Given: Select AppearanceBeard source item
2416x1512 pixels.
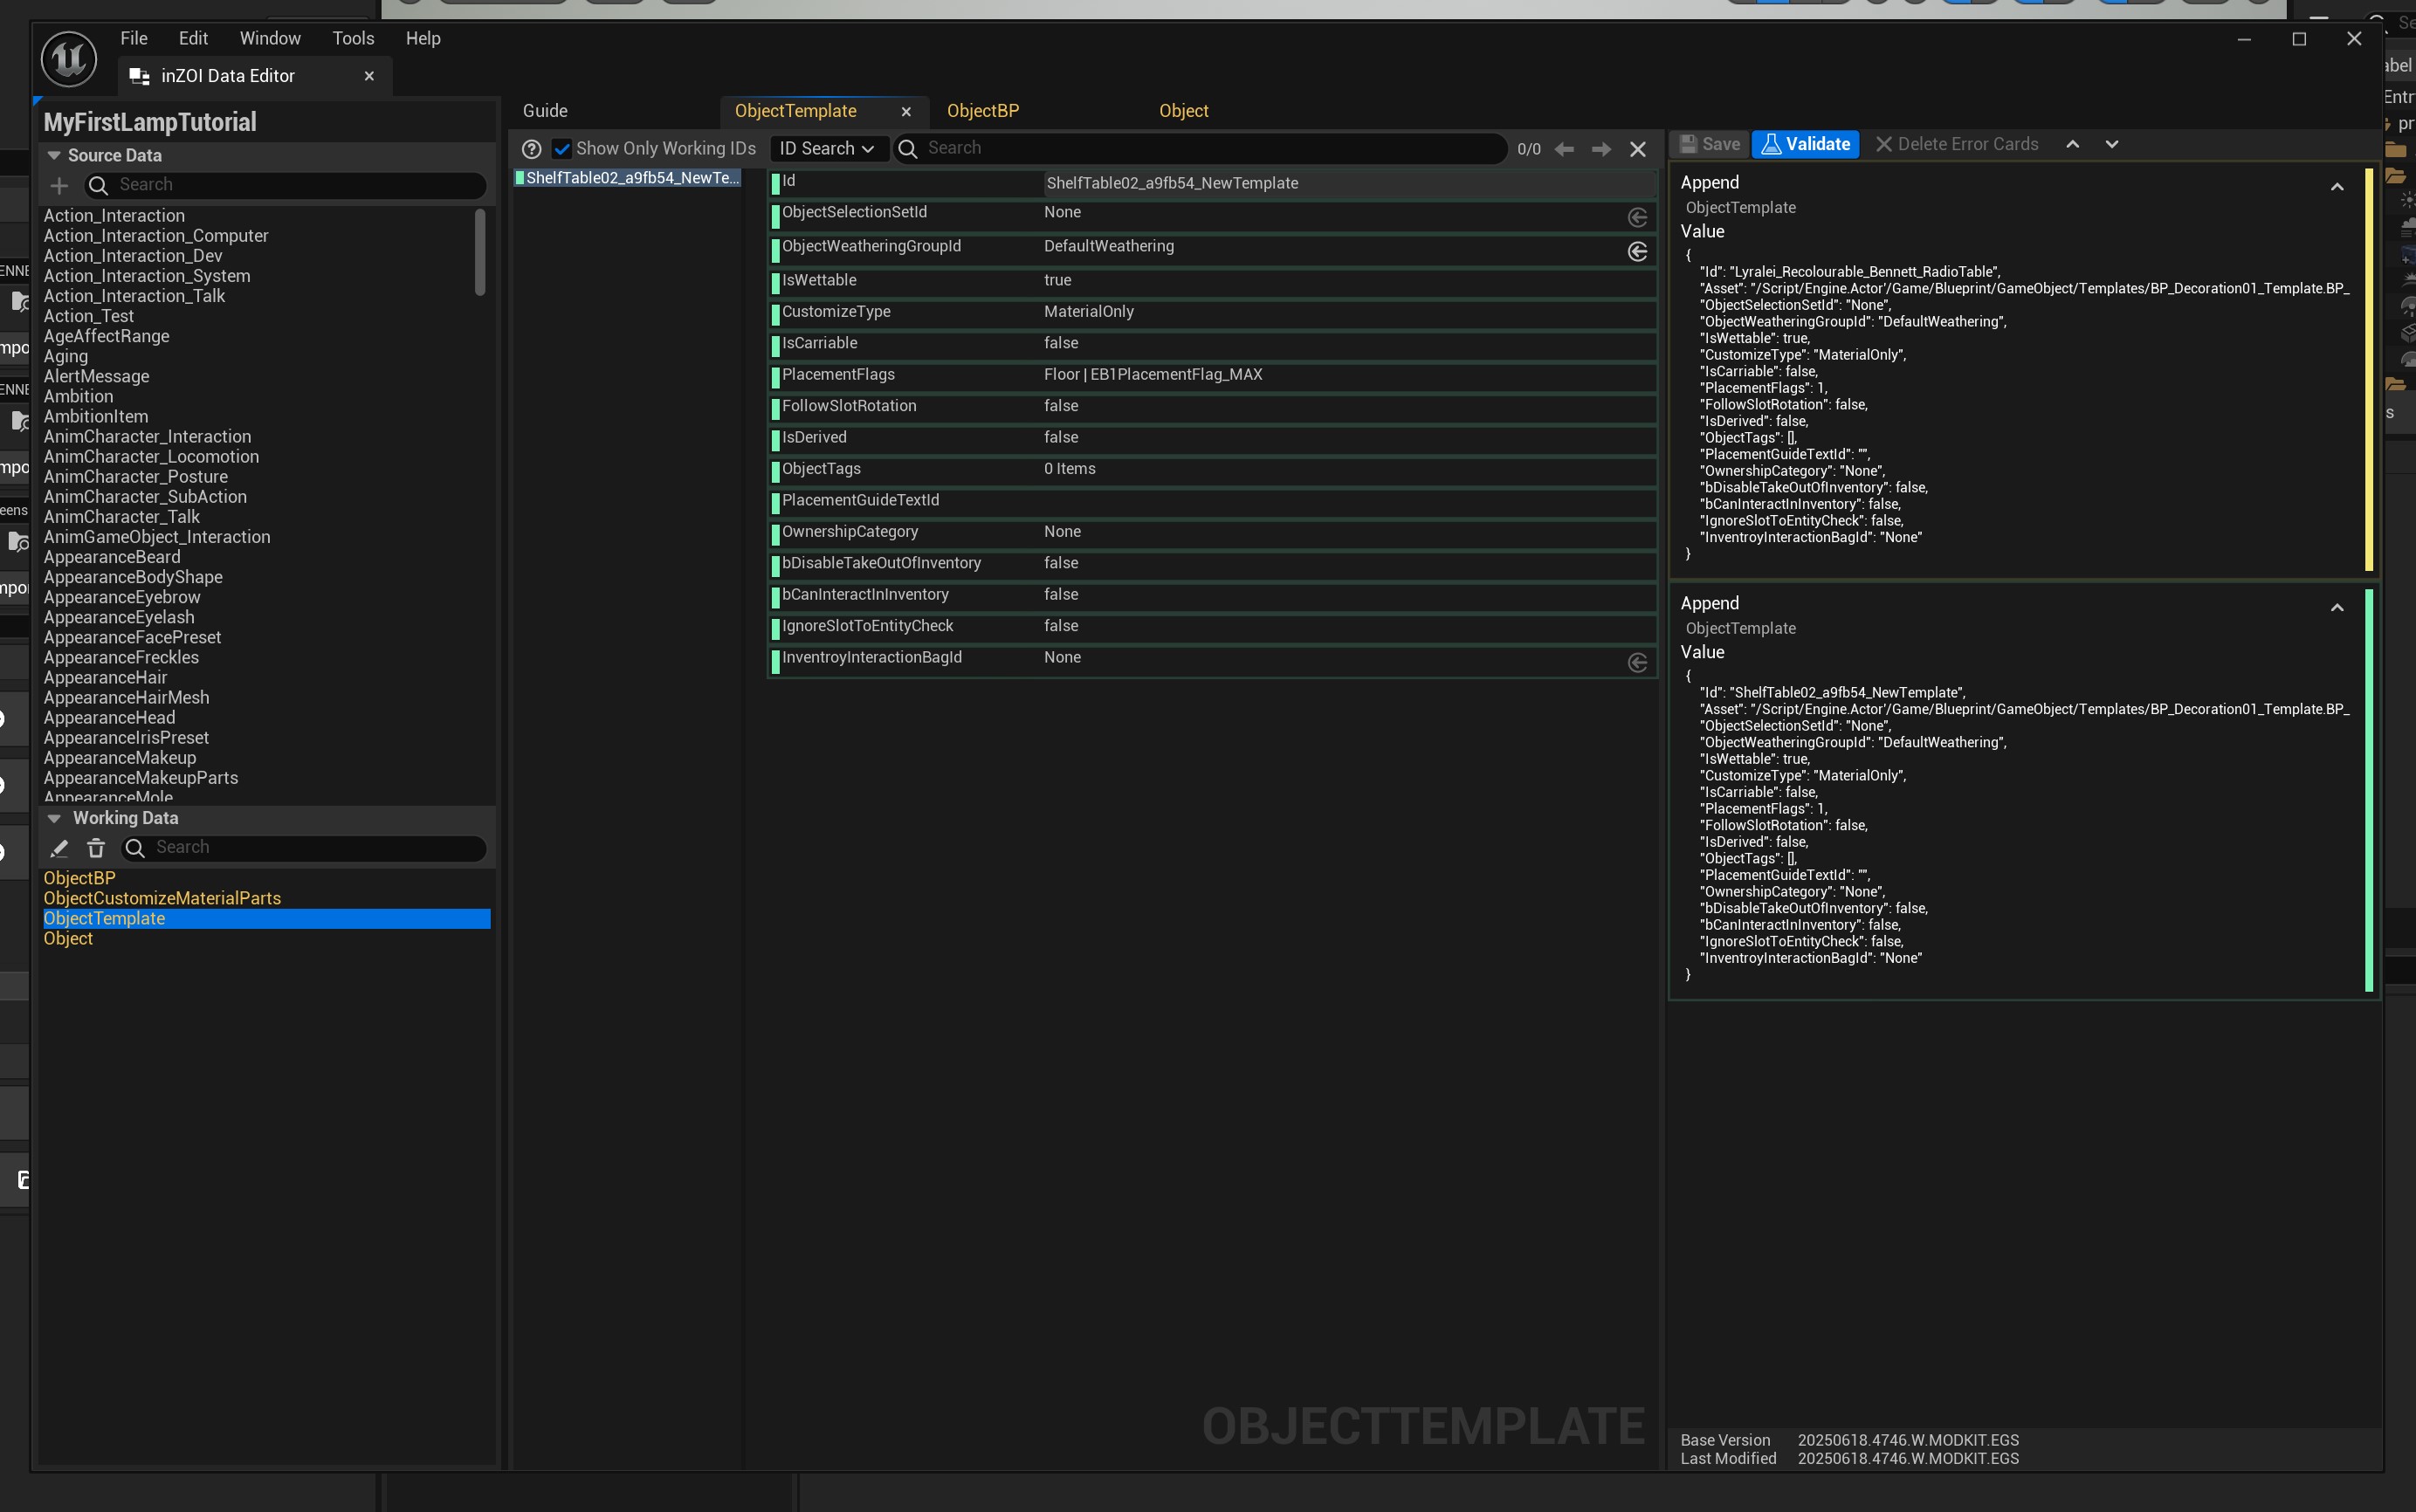Looking at the screenshot, I should click(112, 557).
